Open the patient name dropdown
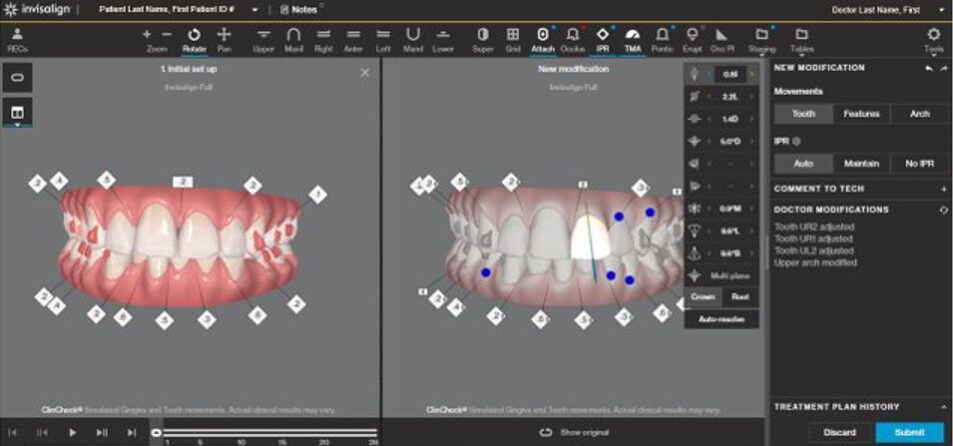Viewport: 953px width, 446px height. point(255,10)
